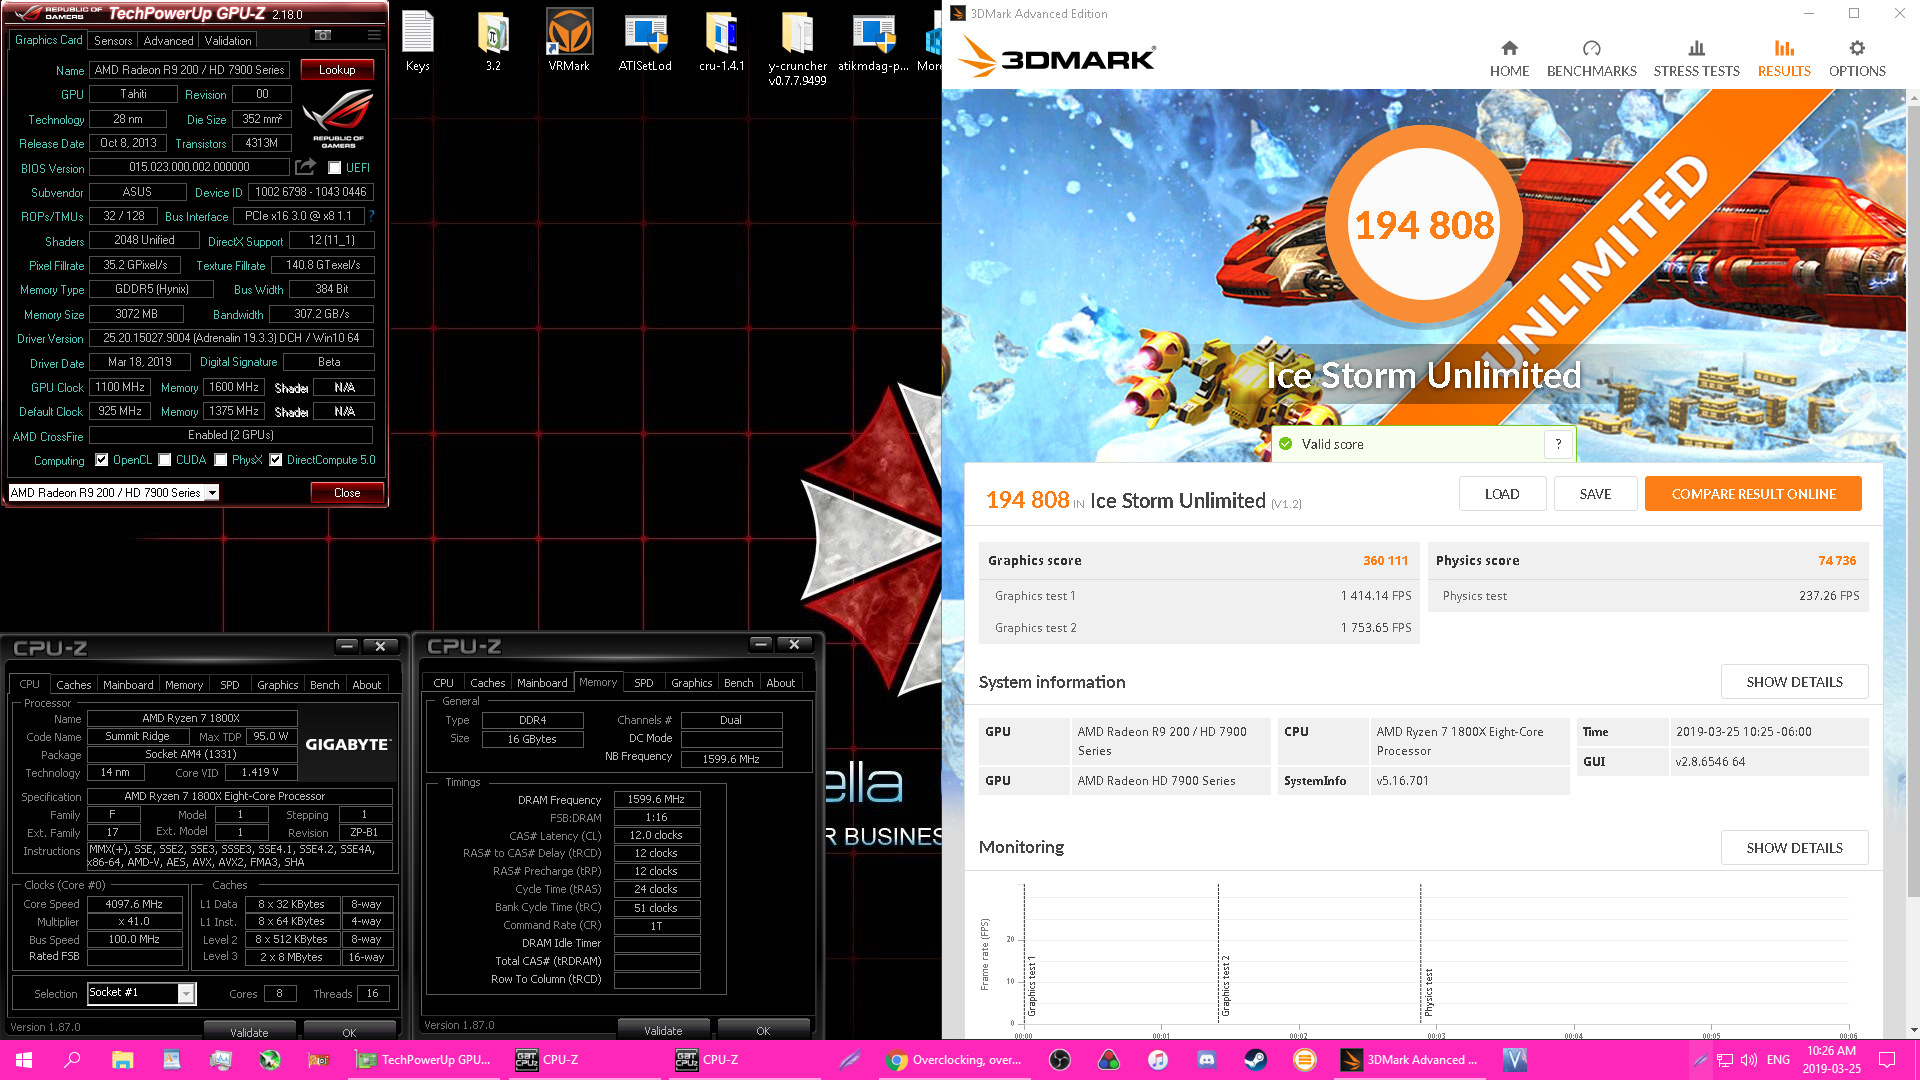Click the GPU-Z screenshot camera icon

click(323, 36)
